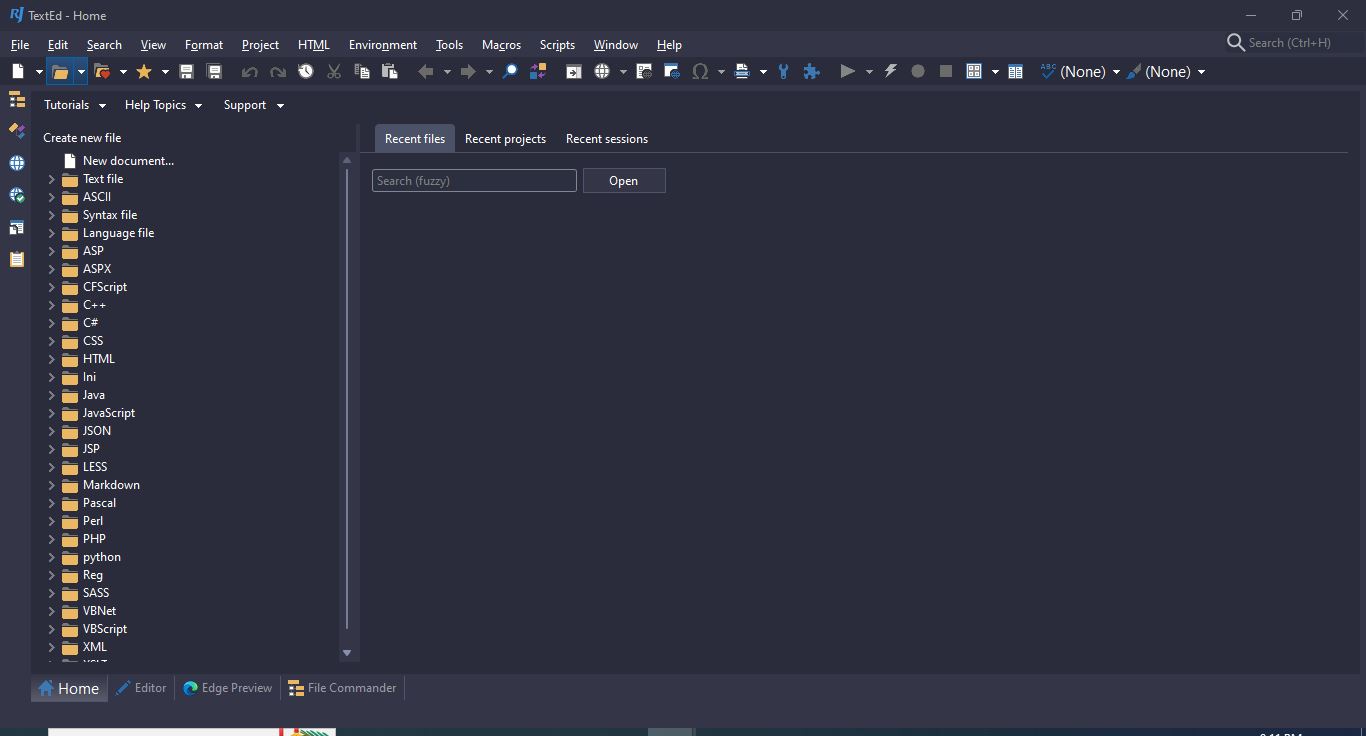The image size is (1366, 736).
Task: Click the star bookmark toolbar icon
Action: (x=144, y=72)
